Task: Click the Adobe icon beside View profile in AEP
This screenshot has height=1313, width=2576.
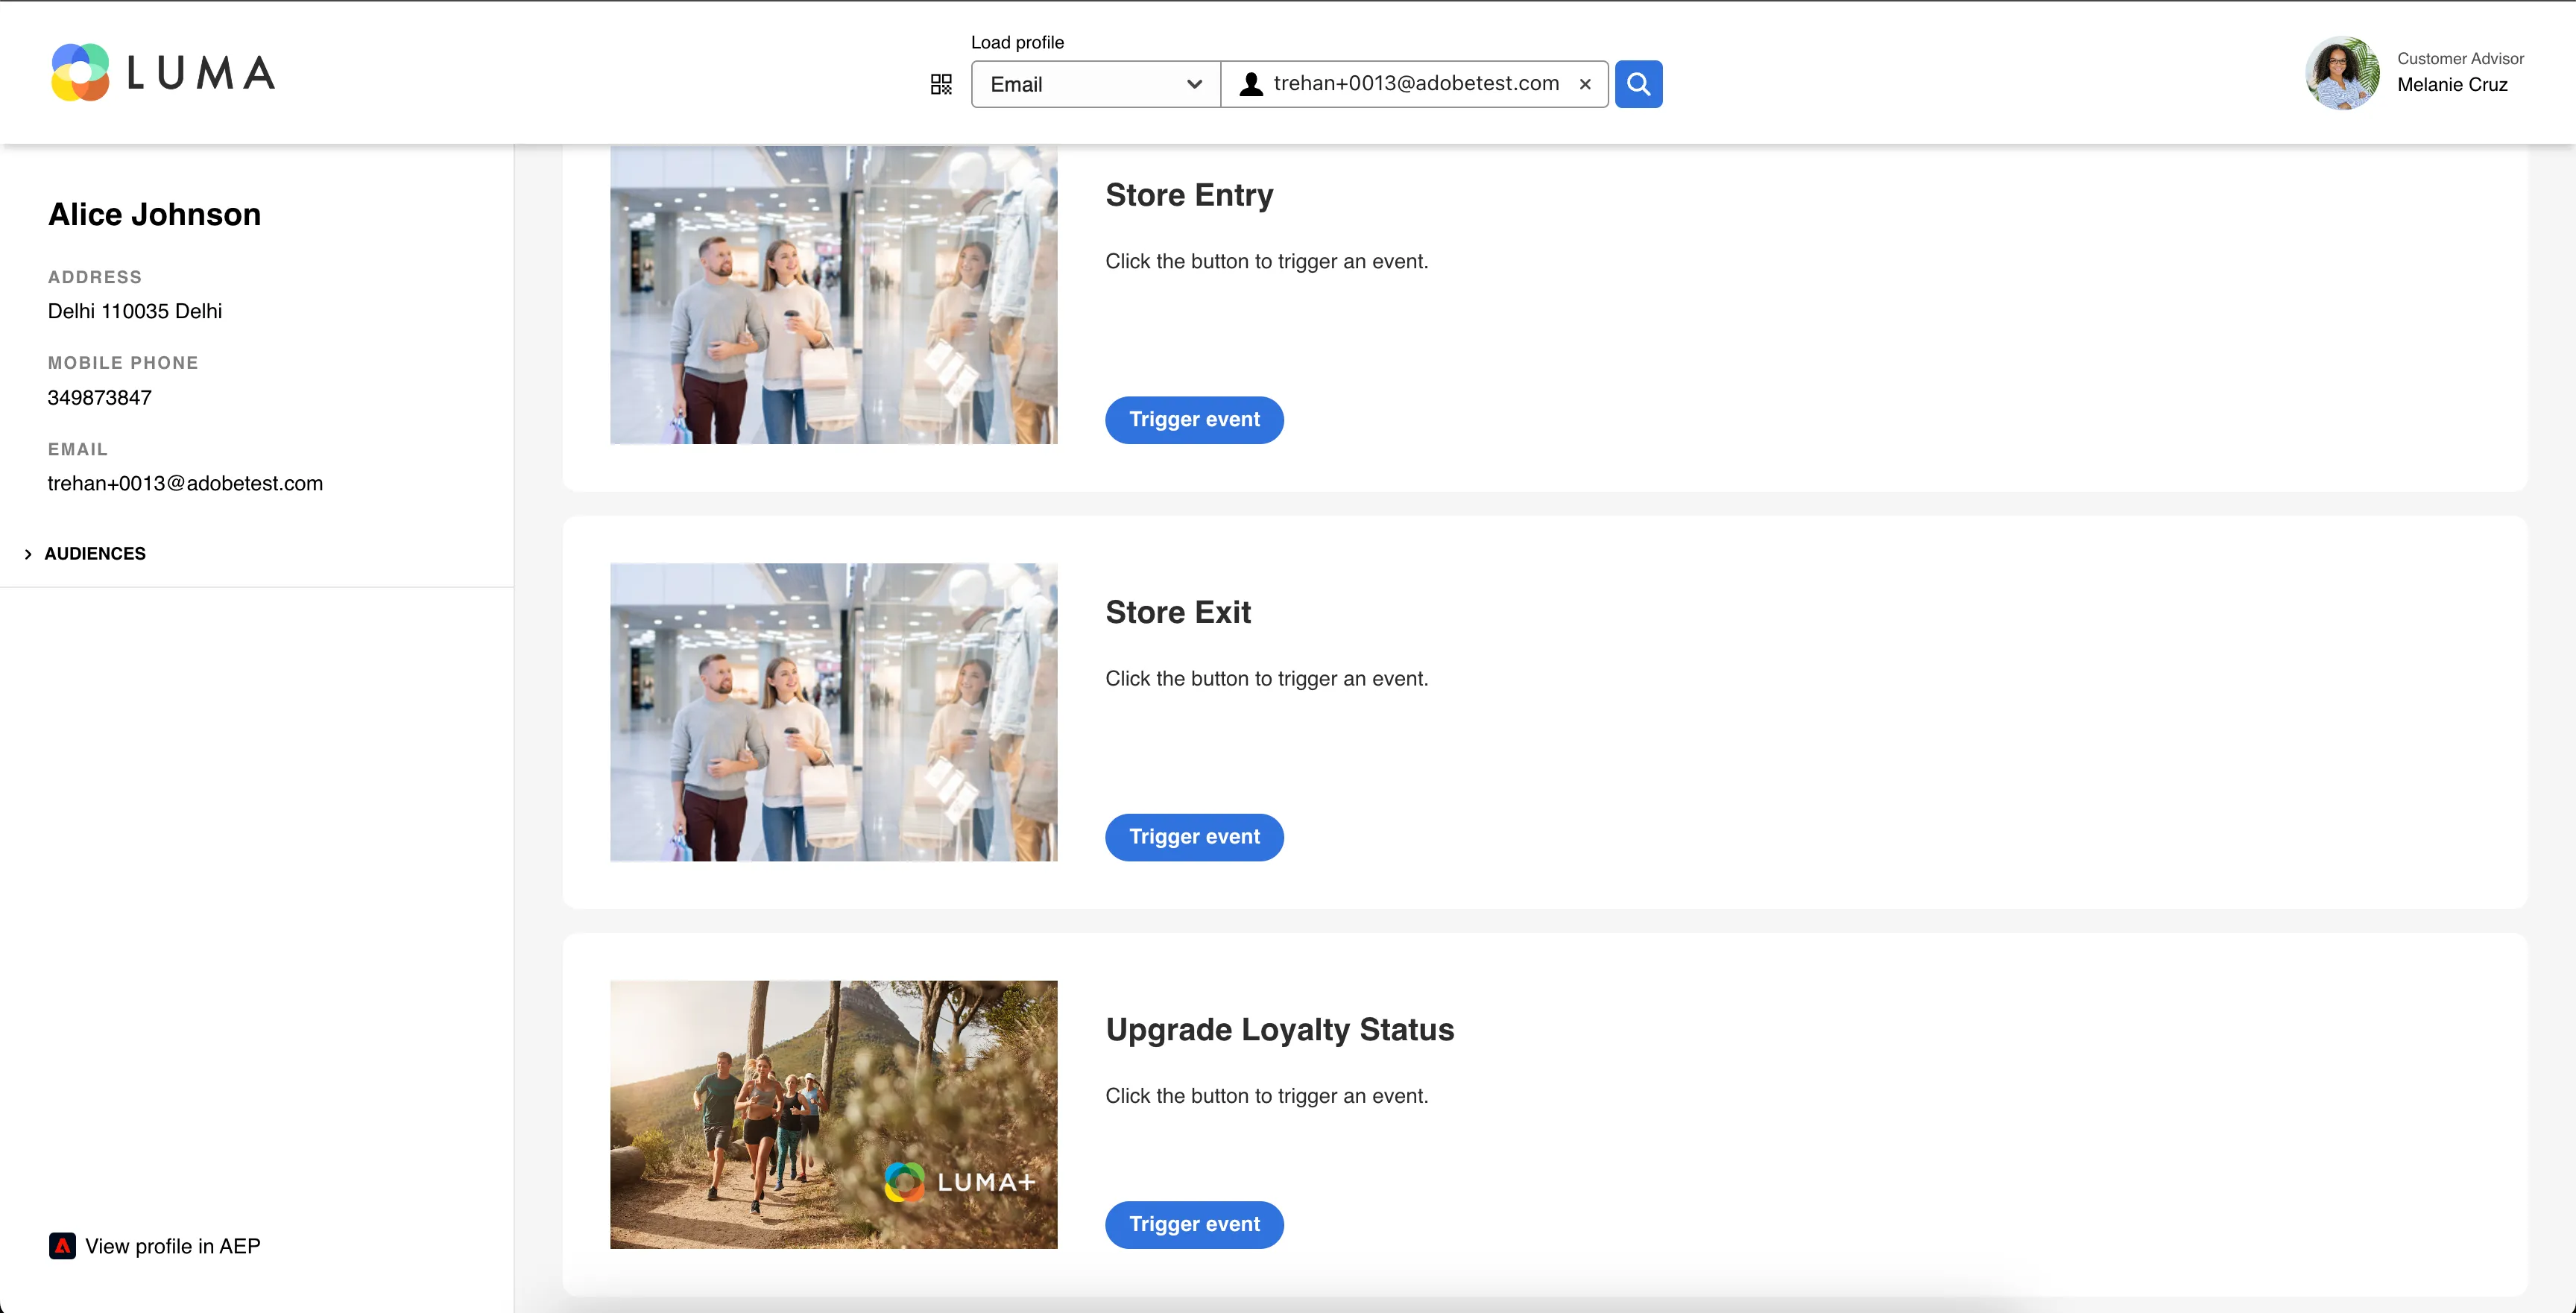Action: point(62,1246)
